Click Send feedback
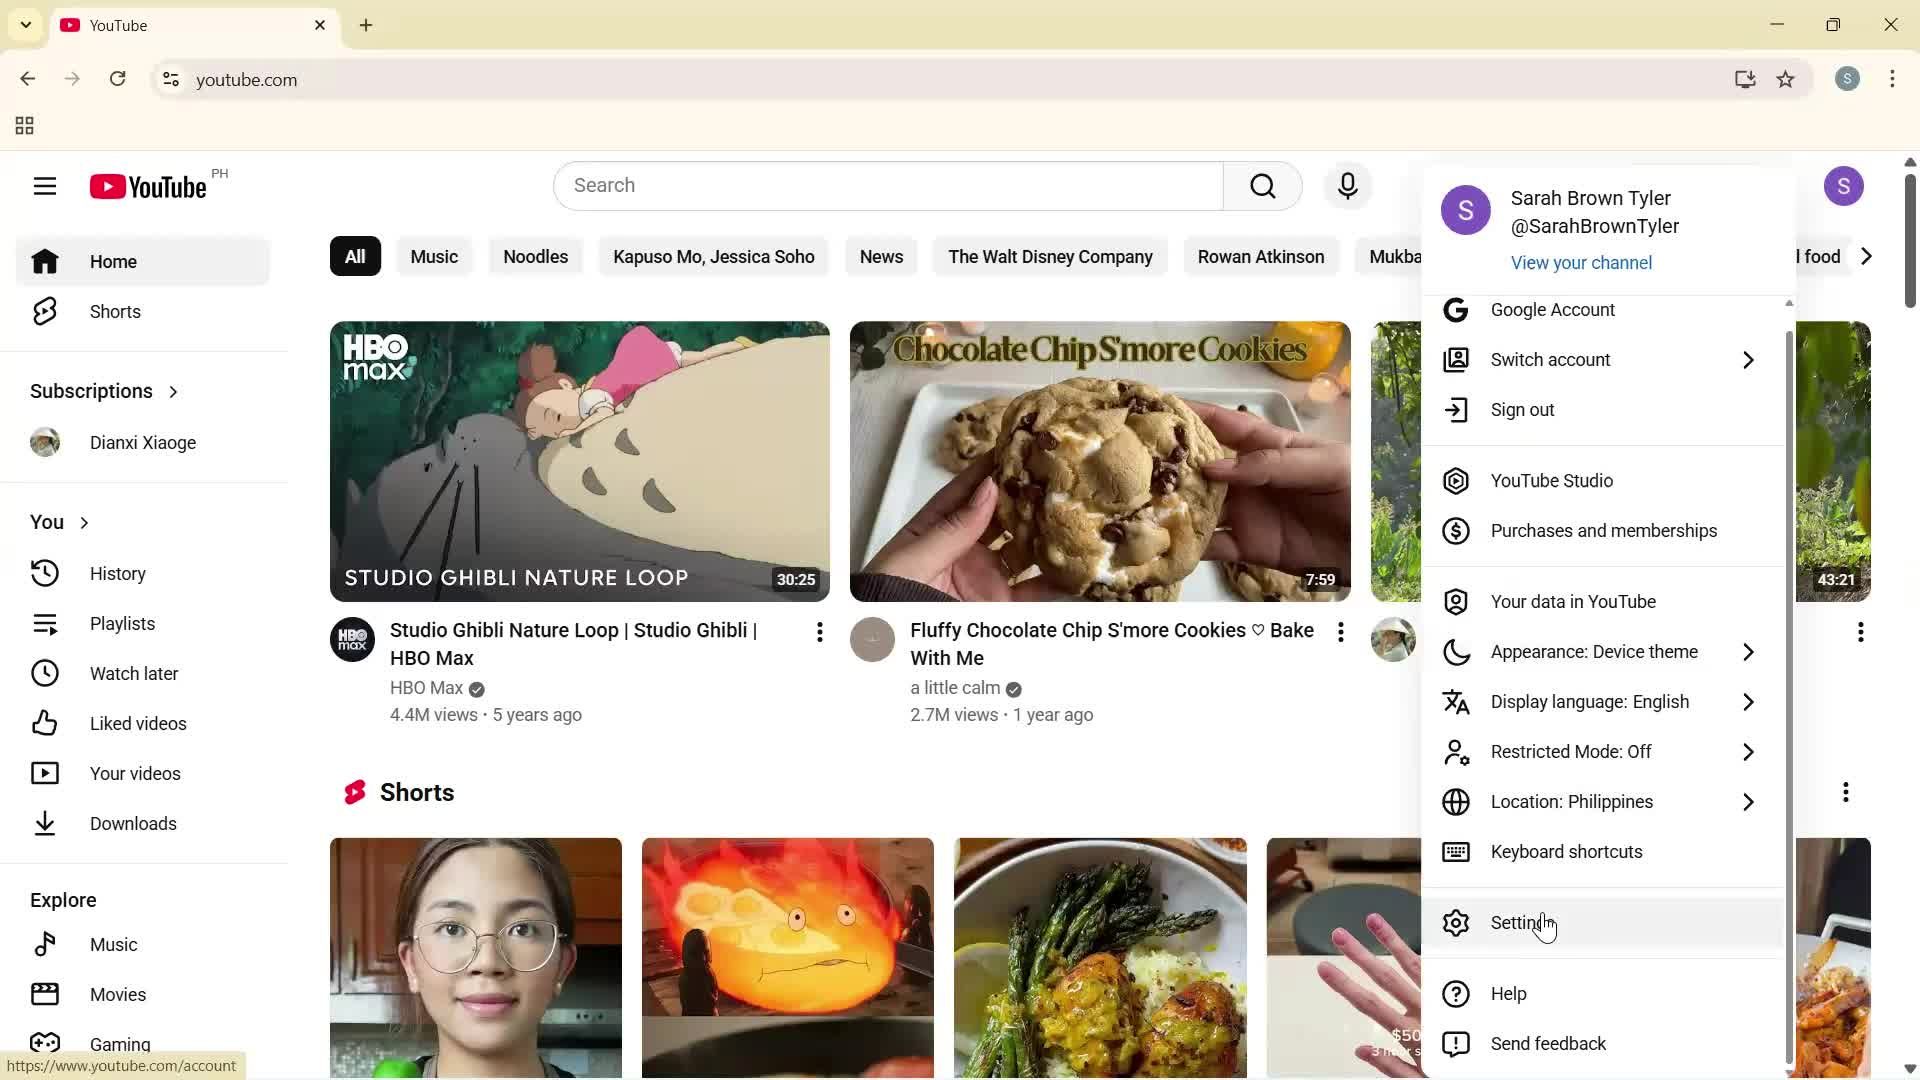Viewport: 1920px width, 1080px height. coord(1547,1043)
